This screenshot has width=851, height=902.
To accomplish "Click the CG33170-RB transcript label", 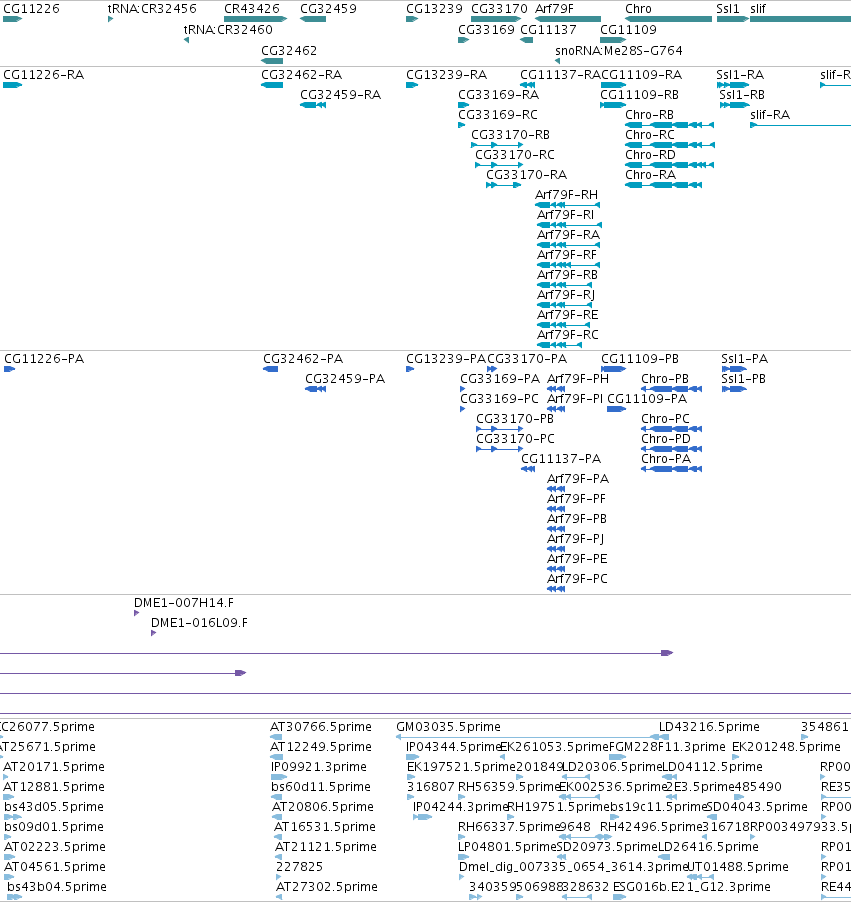I will [x=510, y=135].
